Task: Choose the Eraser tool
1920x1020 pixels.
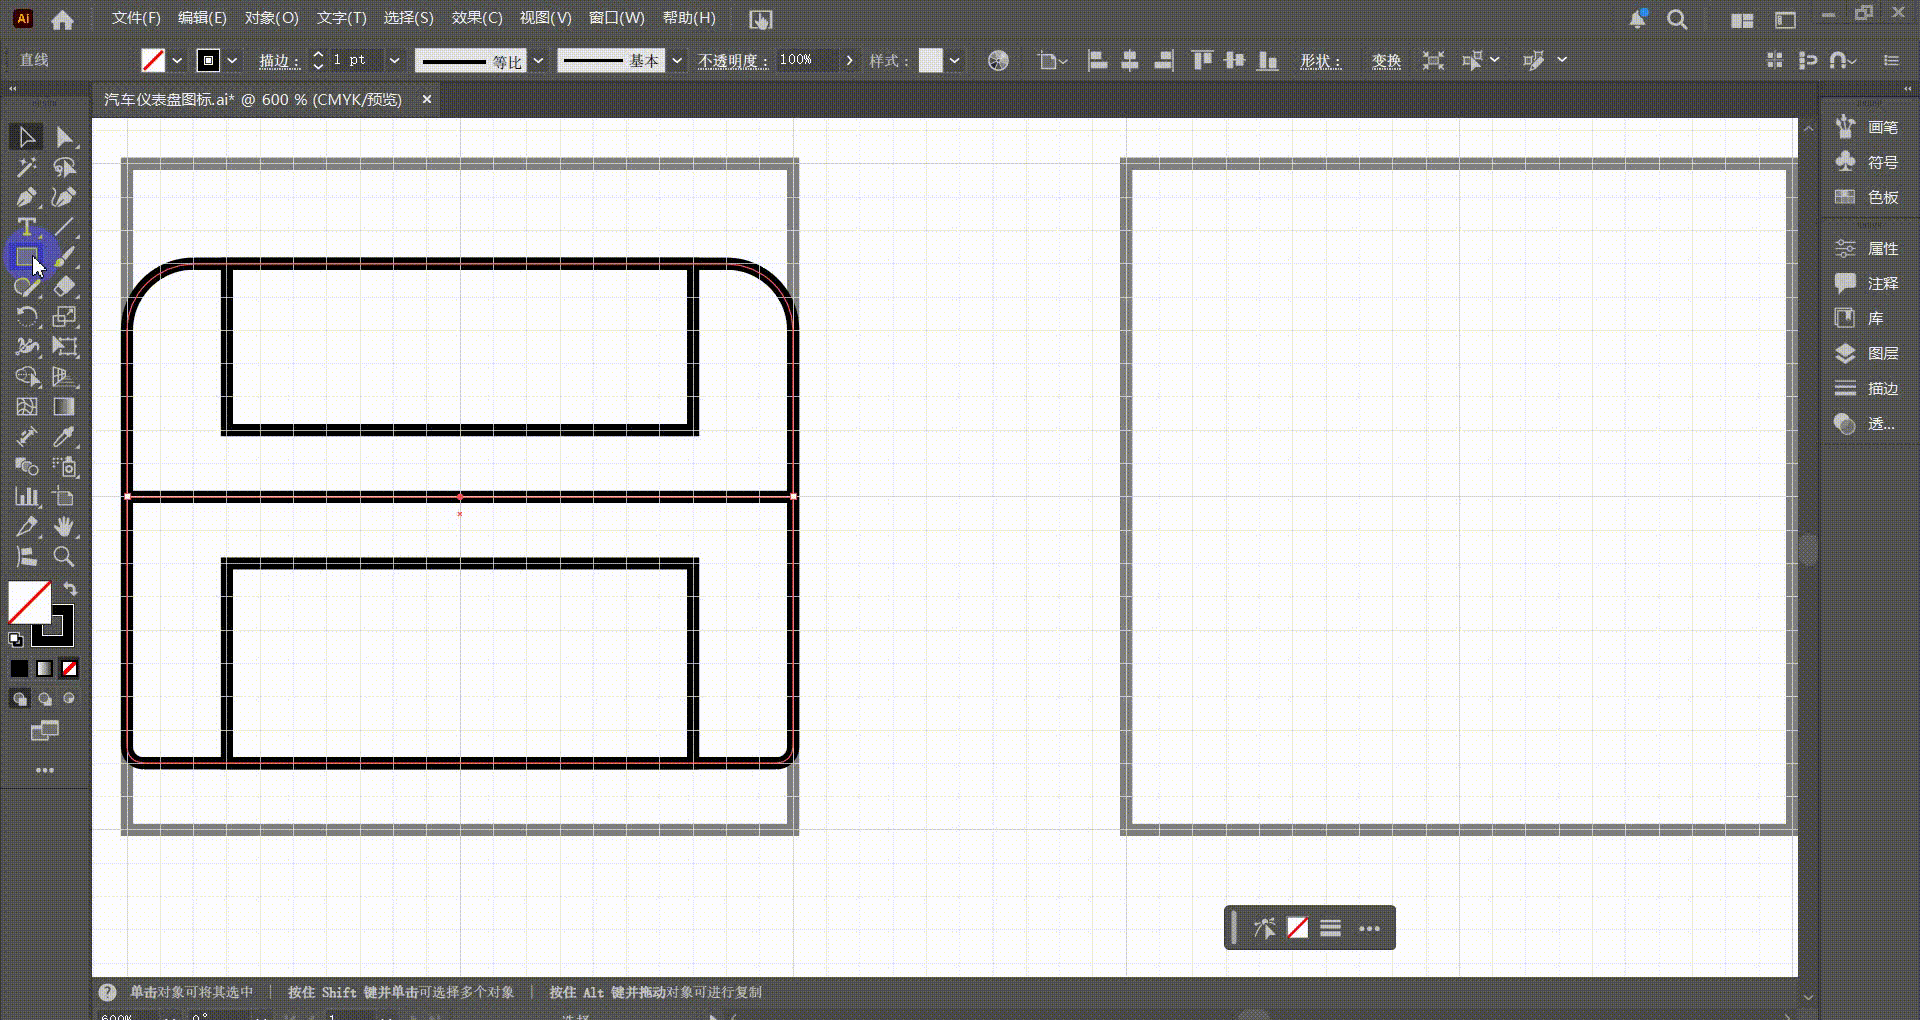Action: pos(64,287)
